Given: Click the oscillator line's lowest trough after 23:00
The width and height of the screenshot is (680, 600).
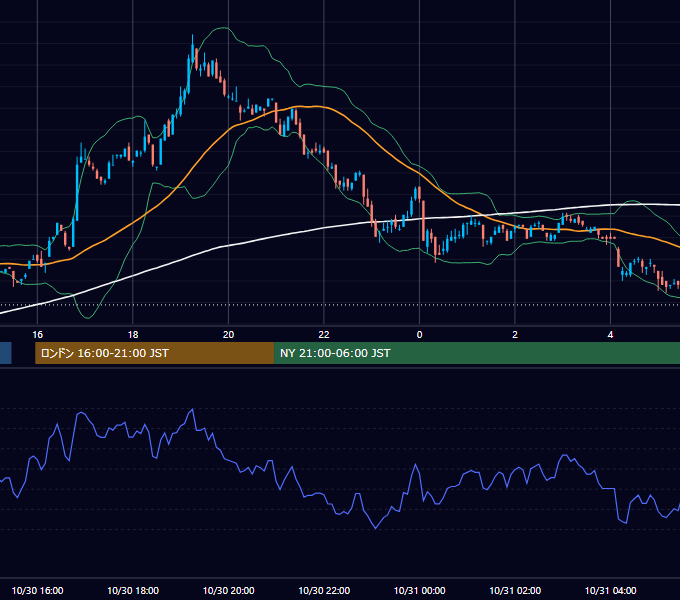Looking at the screenshot, I should [x=376, y=528].
